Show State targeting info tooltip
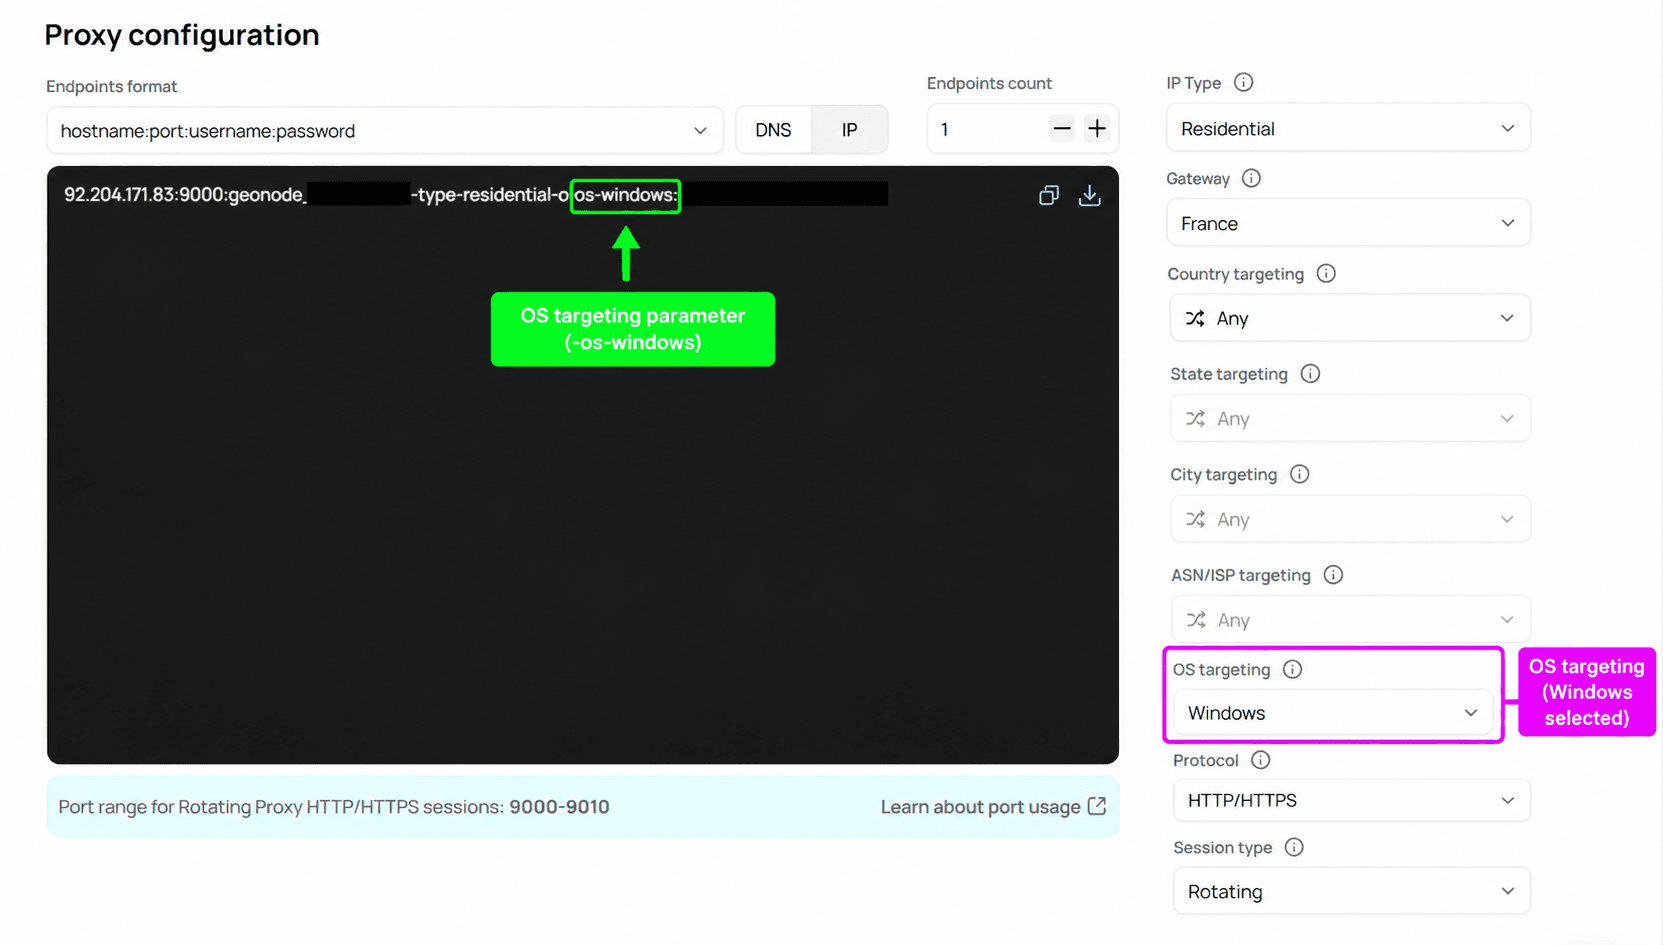The image size is (1663, 945). [x=1310, y=373]
